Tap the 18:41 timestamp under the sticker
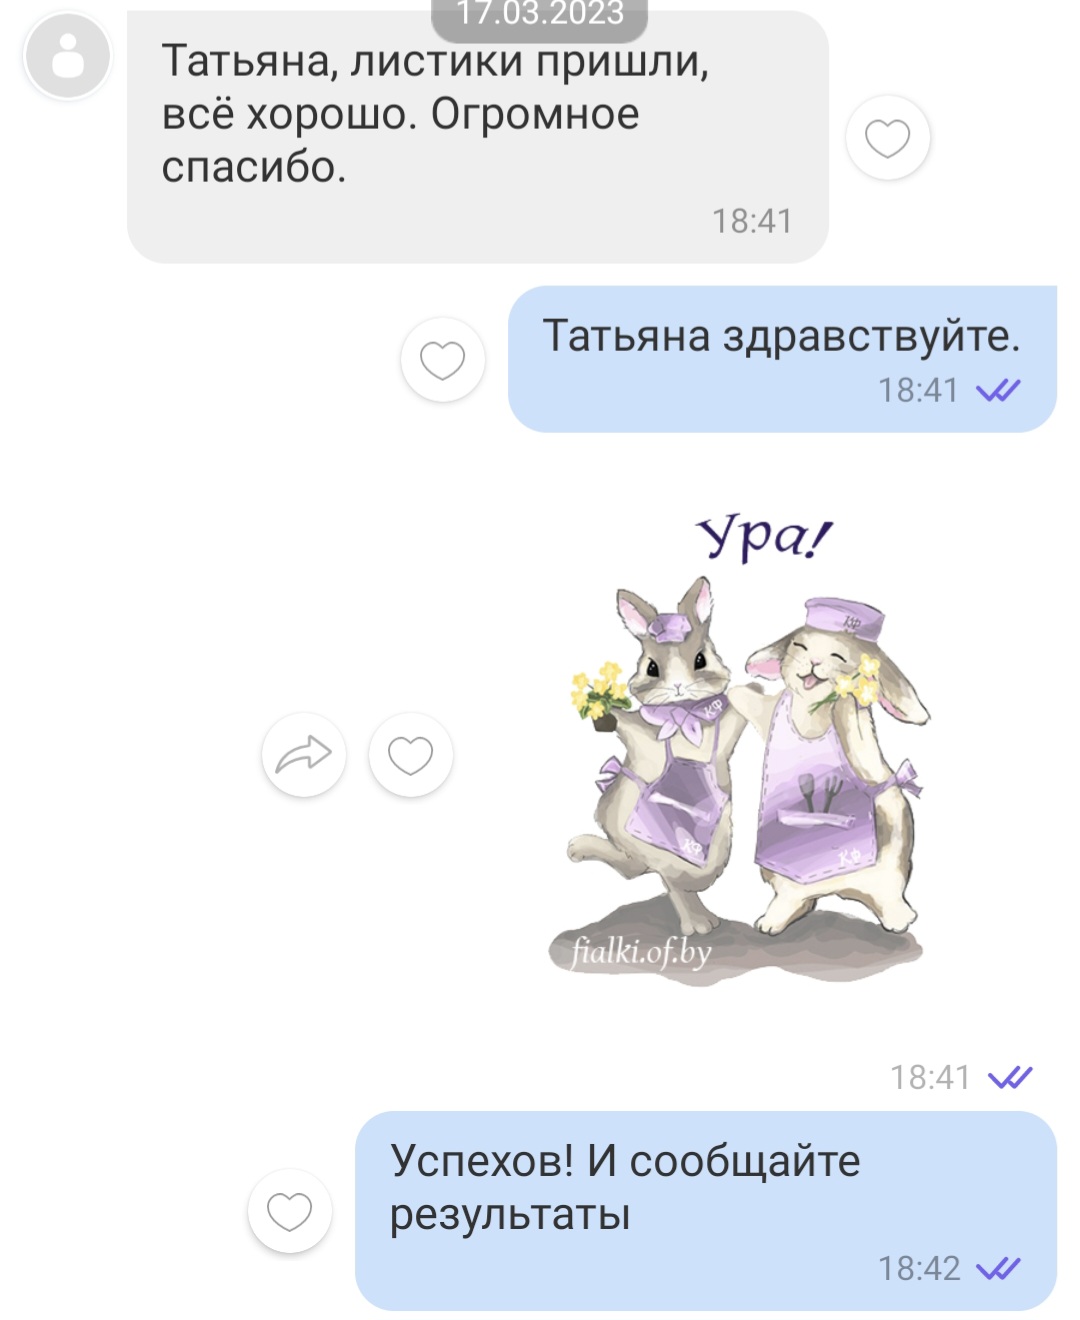Viewport: 1080px width, 1320px height. click(931, 1077)
